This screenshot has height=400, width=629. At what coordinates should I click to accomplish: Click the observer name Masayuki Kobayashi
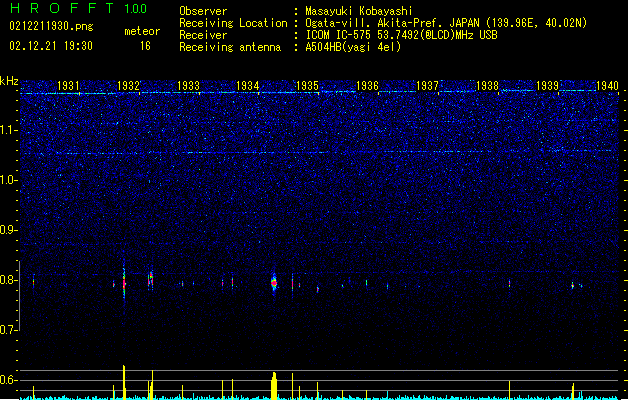(359, 11)
